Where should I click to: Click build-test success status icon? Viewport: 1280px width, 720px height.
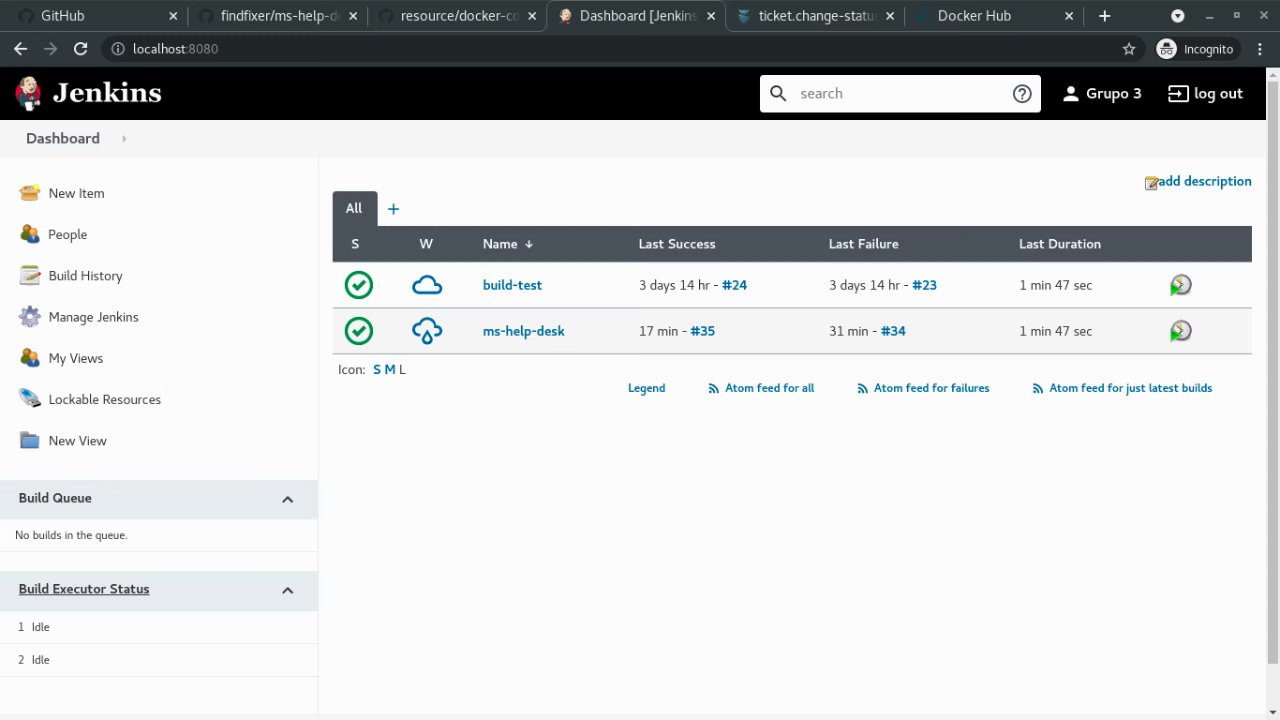(359, 285)
